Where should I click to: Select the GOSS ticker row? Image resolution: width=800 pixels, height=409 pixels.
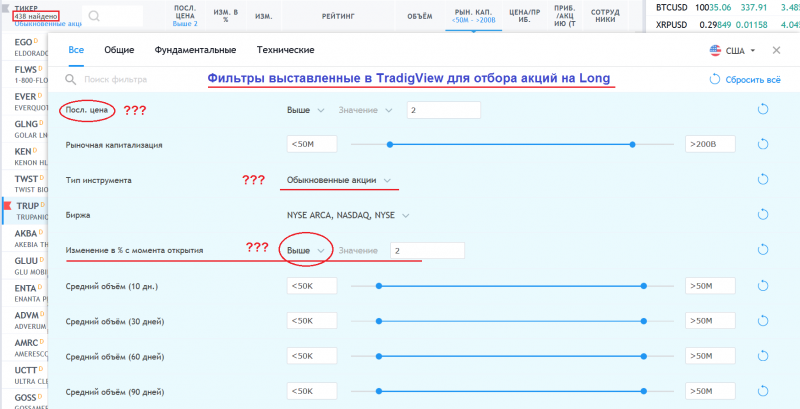pyautogui.click(x=24, y=400)
